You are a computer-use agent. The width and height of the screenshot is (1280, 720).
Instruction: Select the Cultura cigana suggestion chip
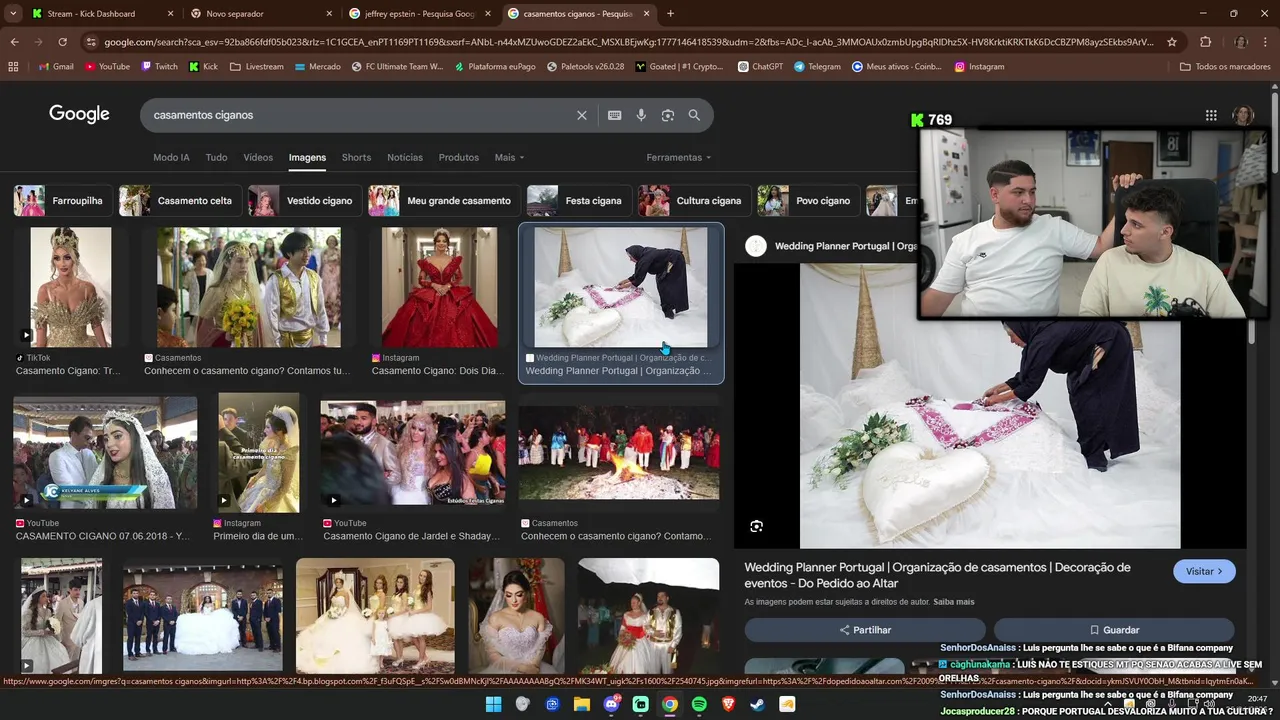693,201
